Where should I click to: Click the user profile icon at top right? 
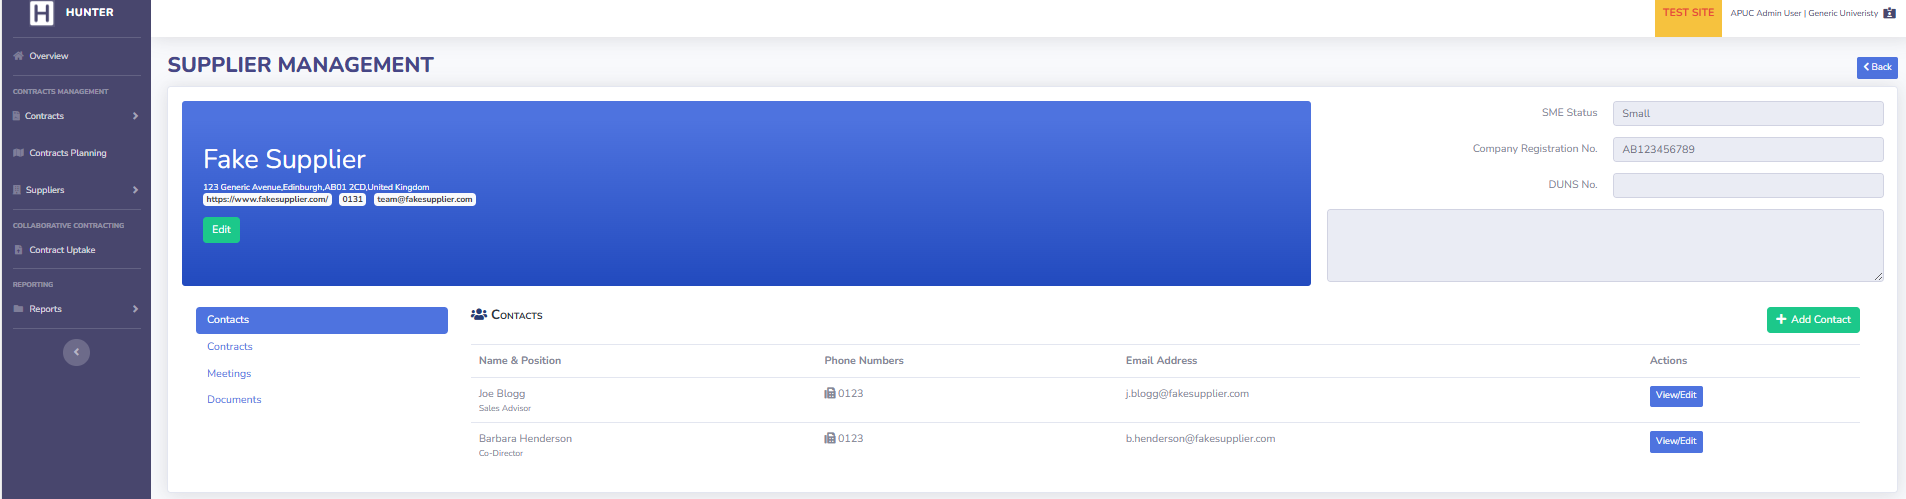[1889, 13]
